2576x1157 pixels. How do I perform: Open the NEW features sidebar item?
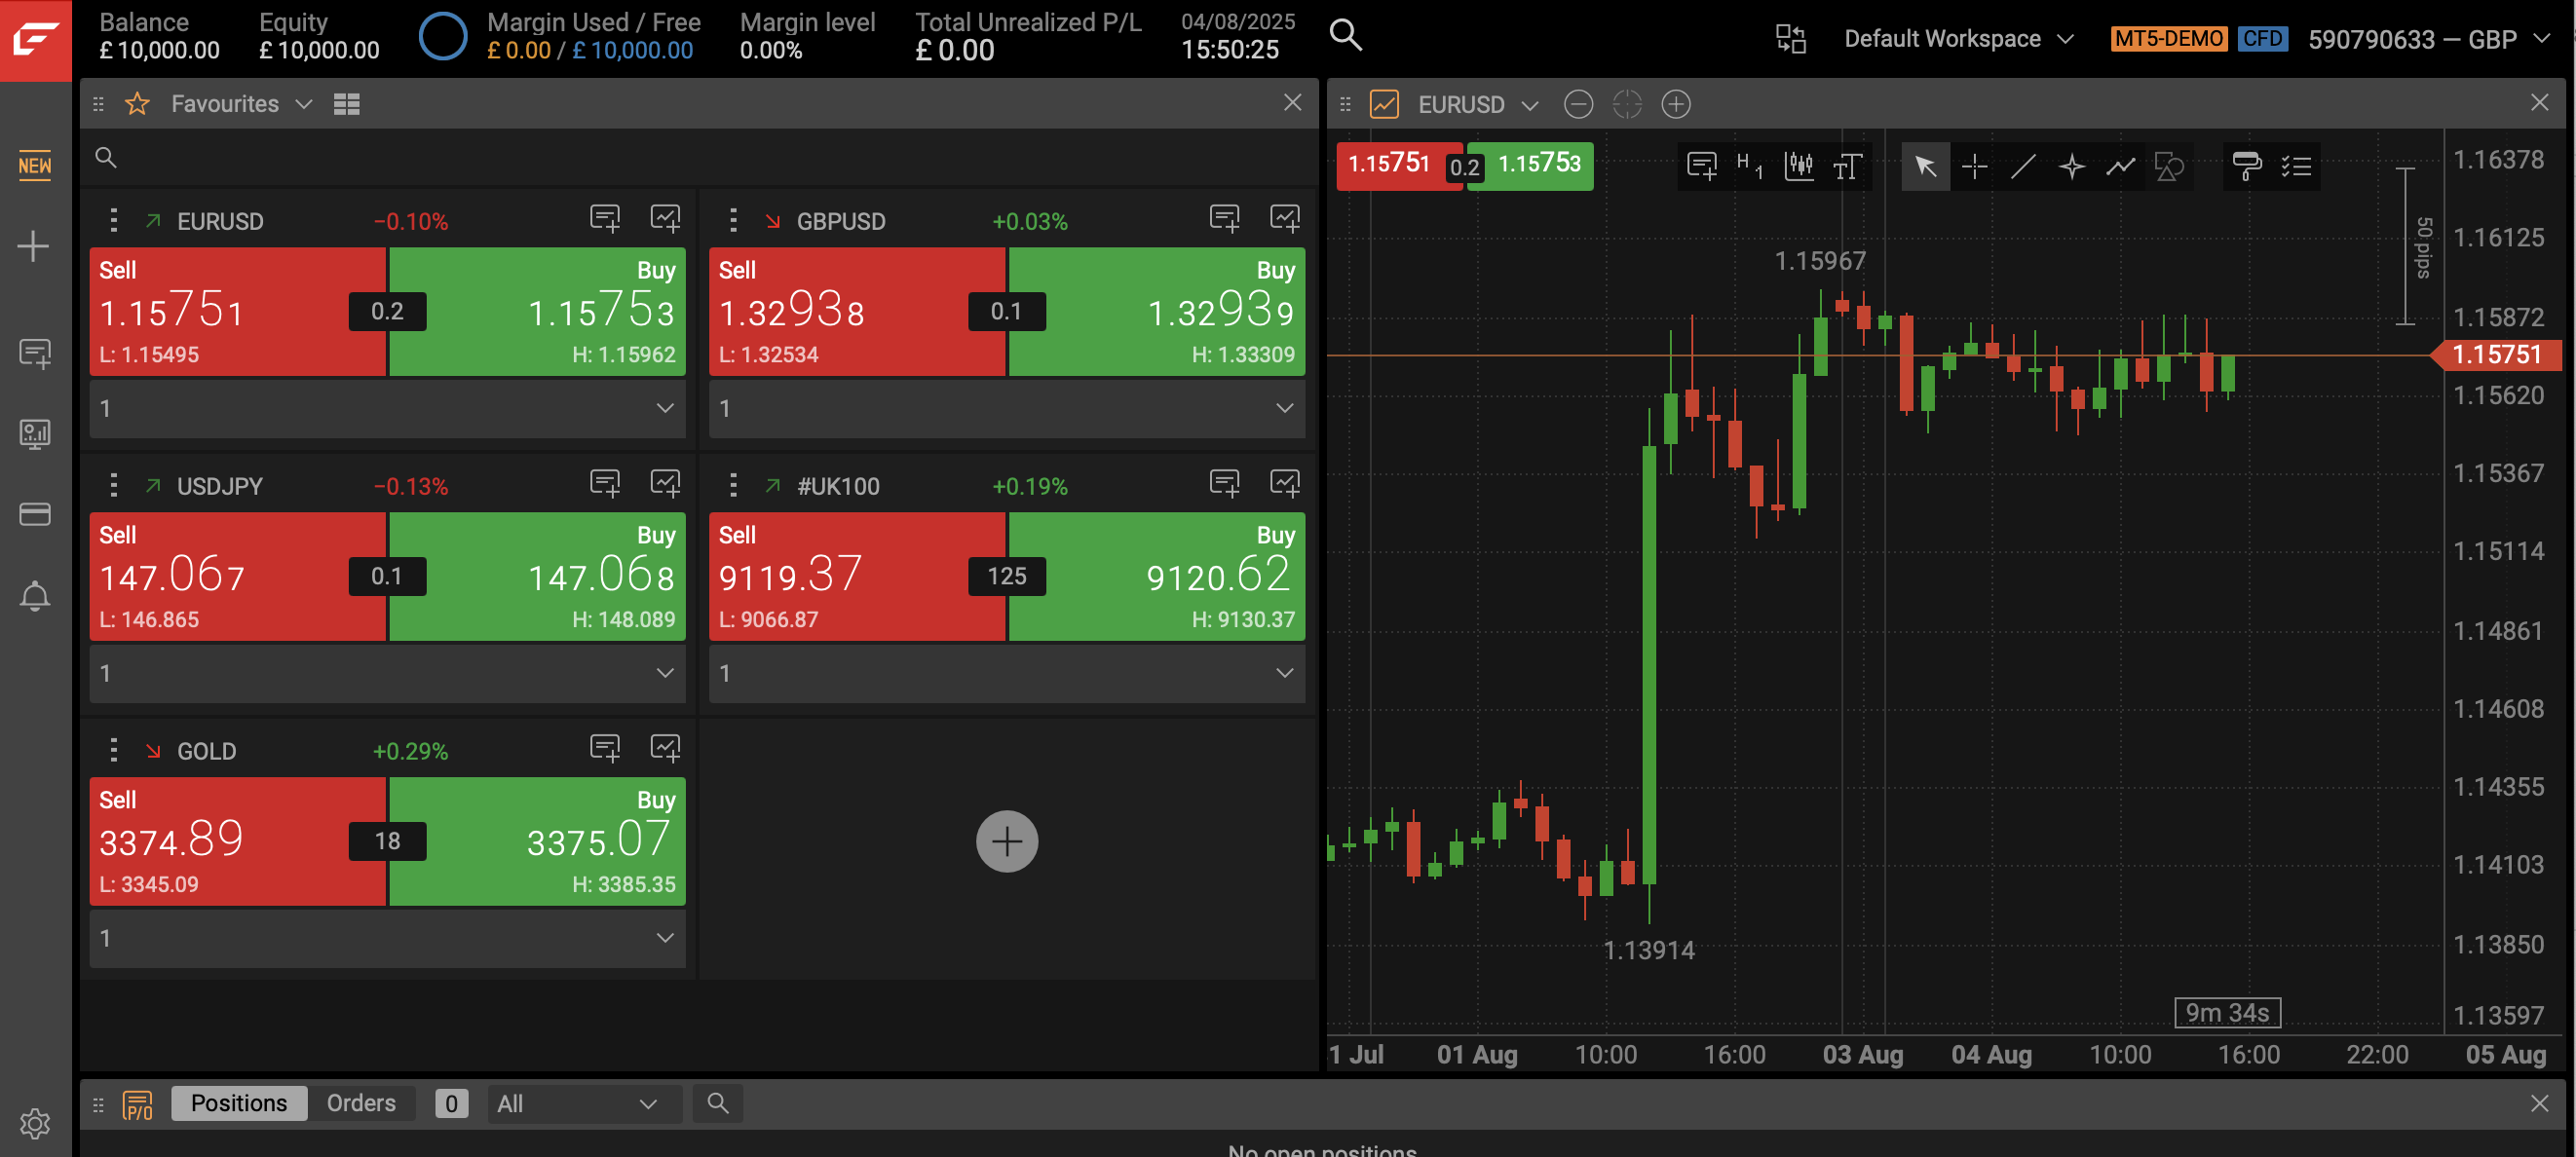pyautogui.click(x=35, y=165)
